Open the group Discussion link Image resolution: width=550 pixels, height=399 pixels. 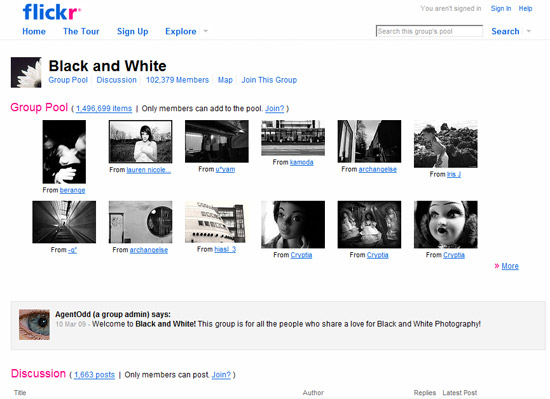(116, 80)
